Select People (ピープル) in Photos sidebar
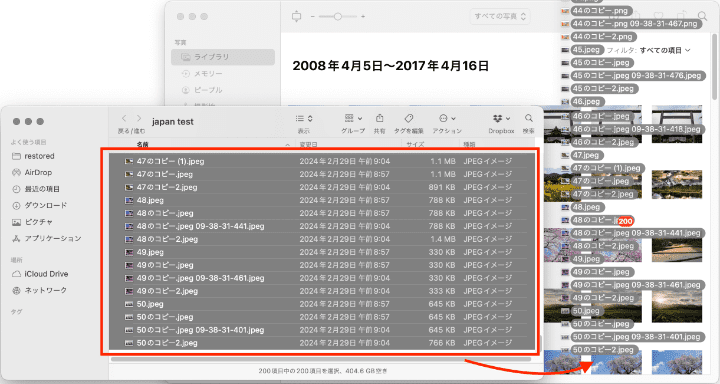This screenshot has height=384, width=720. [202, 90]
